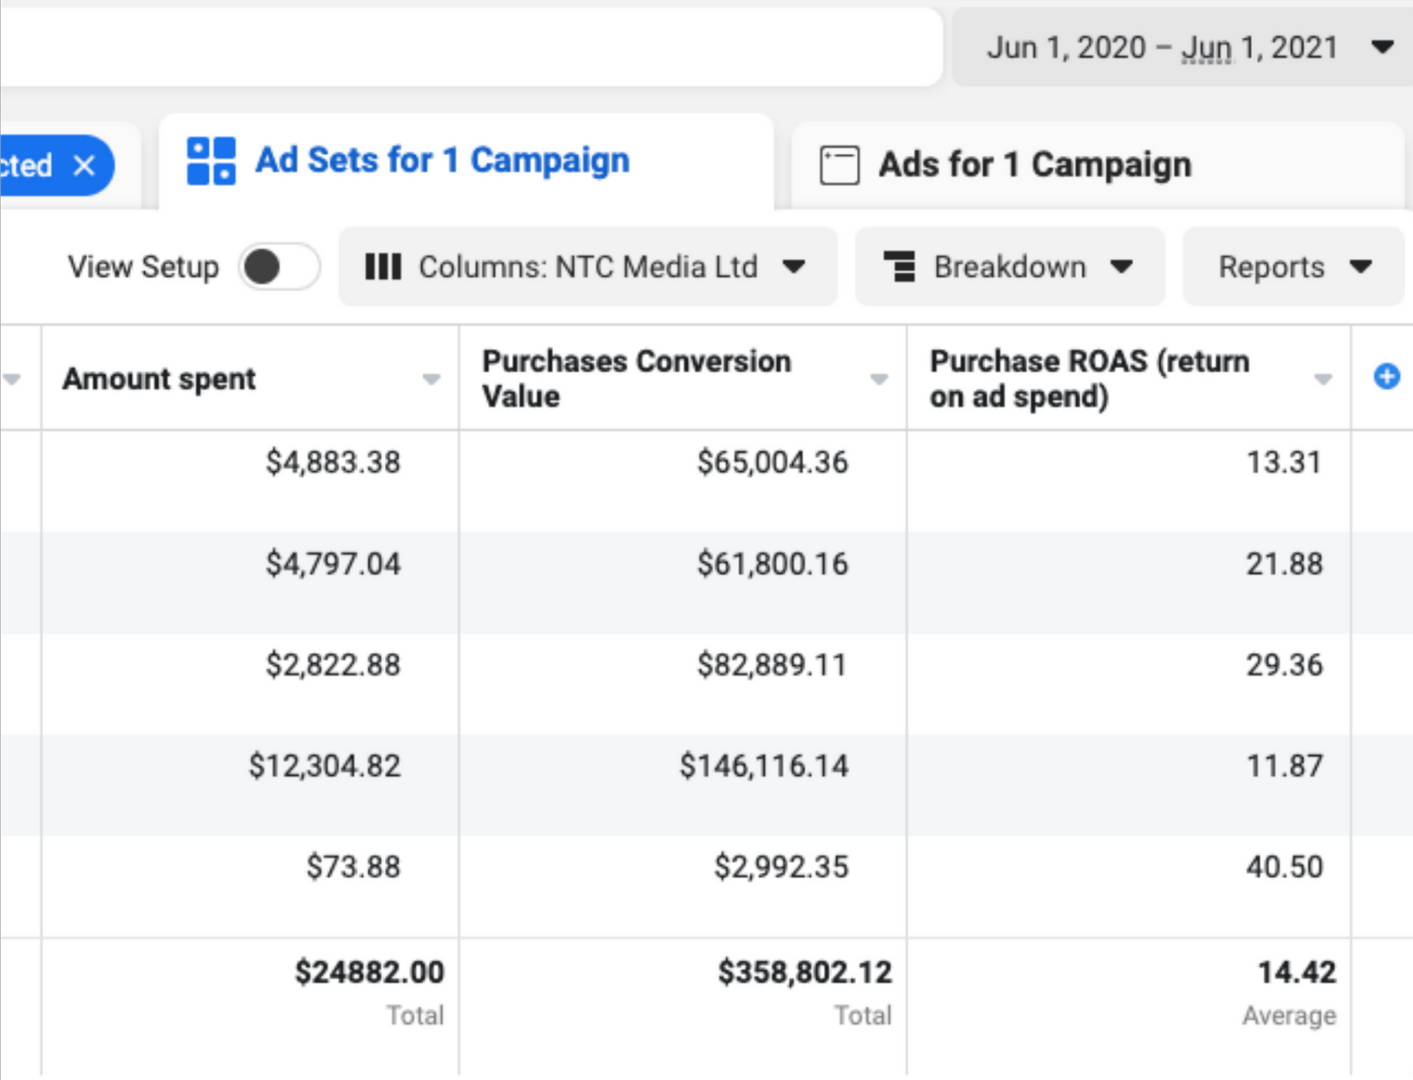
Task: Click the Ads for 1 Campaign window icon
Action: 839,165
